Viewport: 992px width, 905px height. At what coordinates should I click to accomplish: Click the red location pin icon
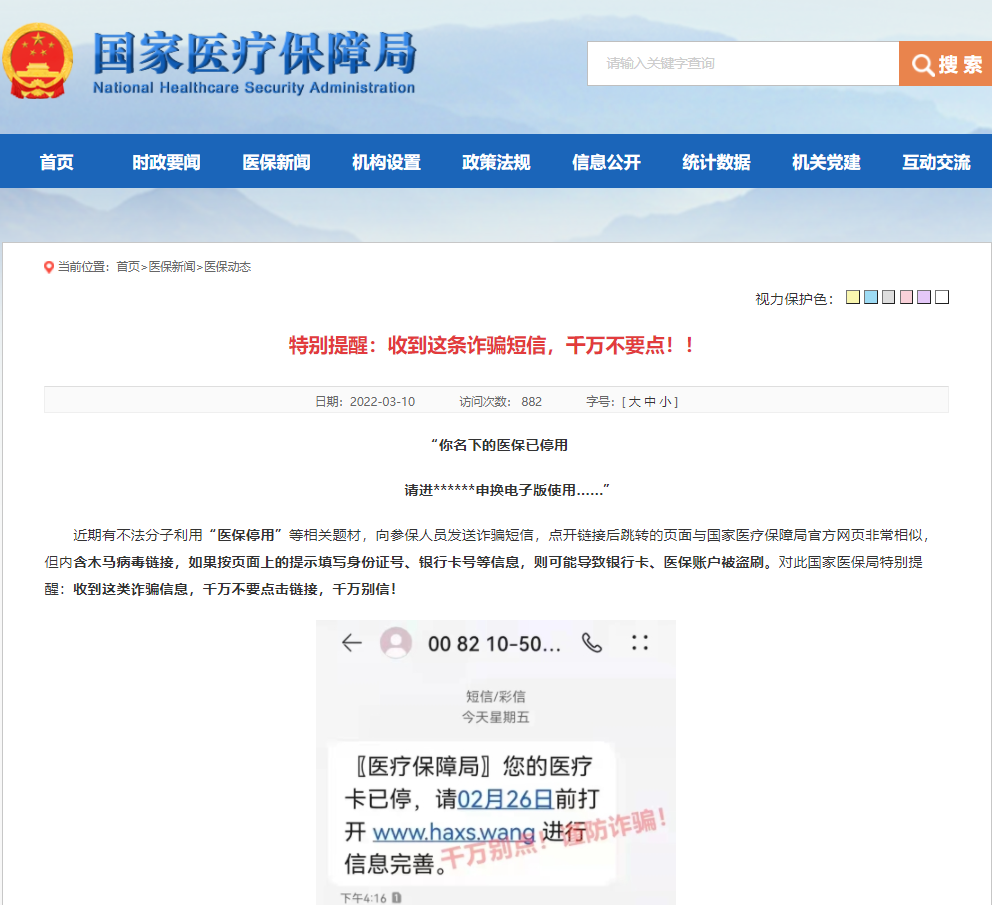point(49,267)
